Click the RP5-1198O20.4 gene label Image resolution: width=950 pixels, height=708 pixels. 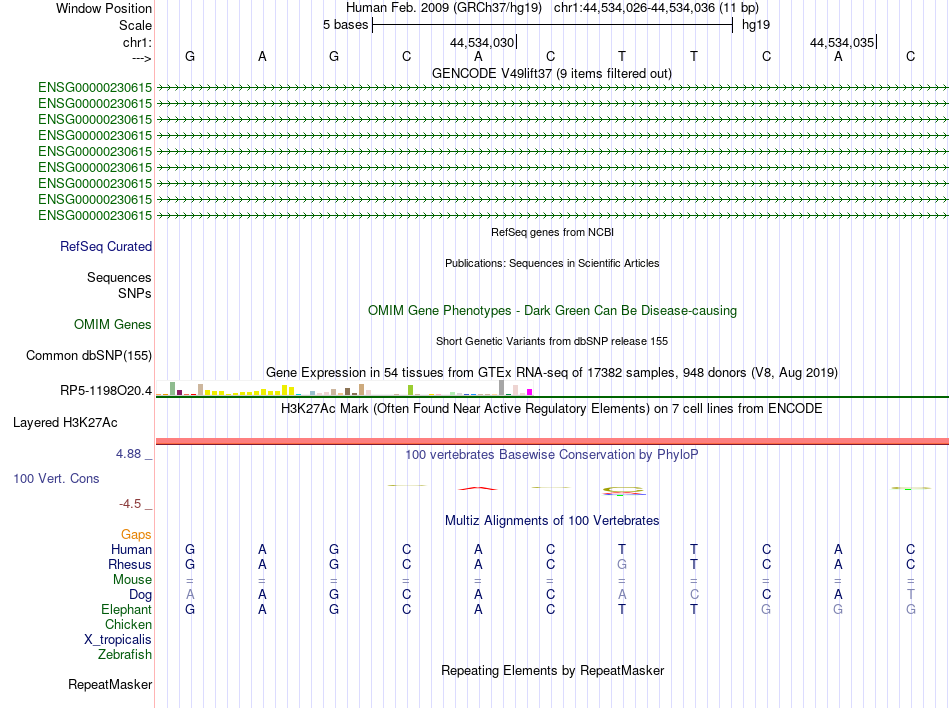click(x=106, y=391)
